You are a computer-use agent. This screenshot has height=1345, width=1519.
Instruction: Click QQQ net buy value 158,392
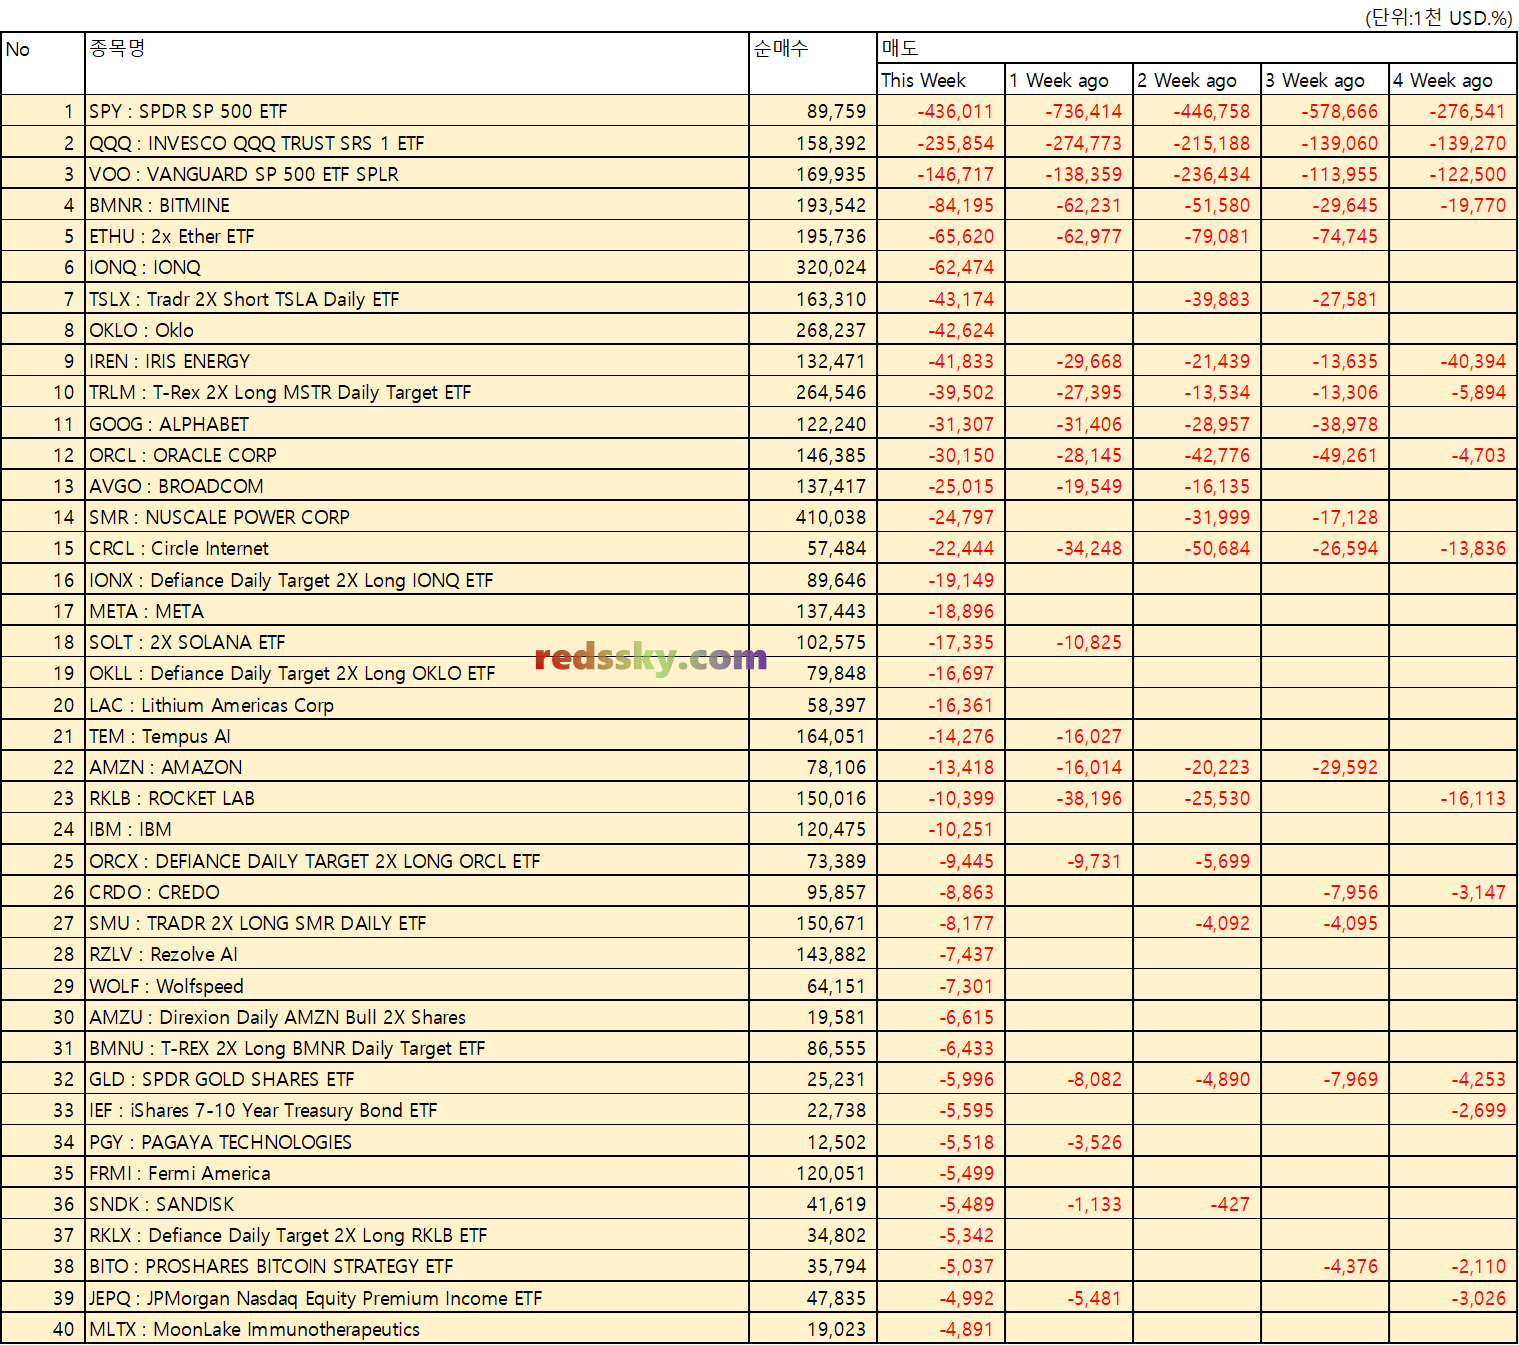click(813, 143)
